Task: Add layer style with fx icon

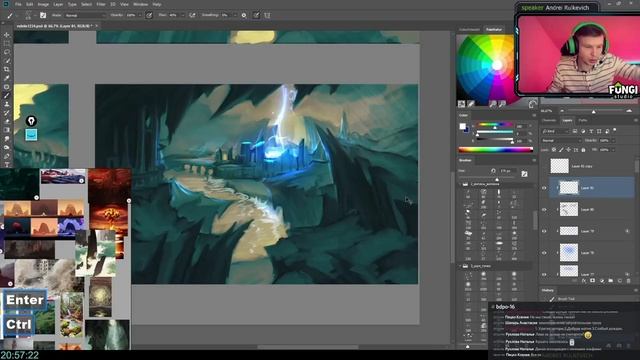Action: (x=584, y=281)
